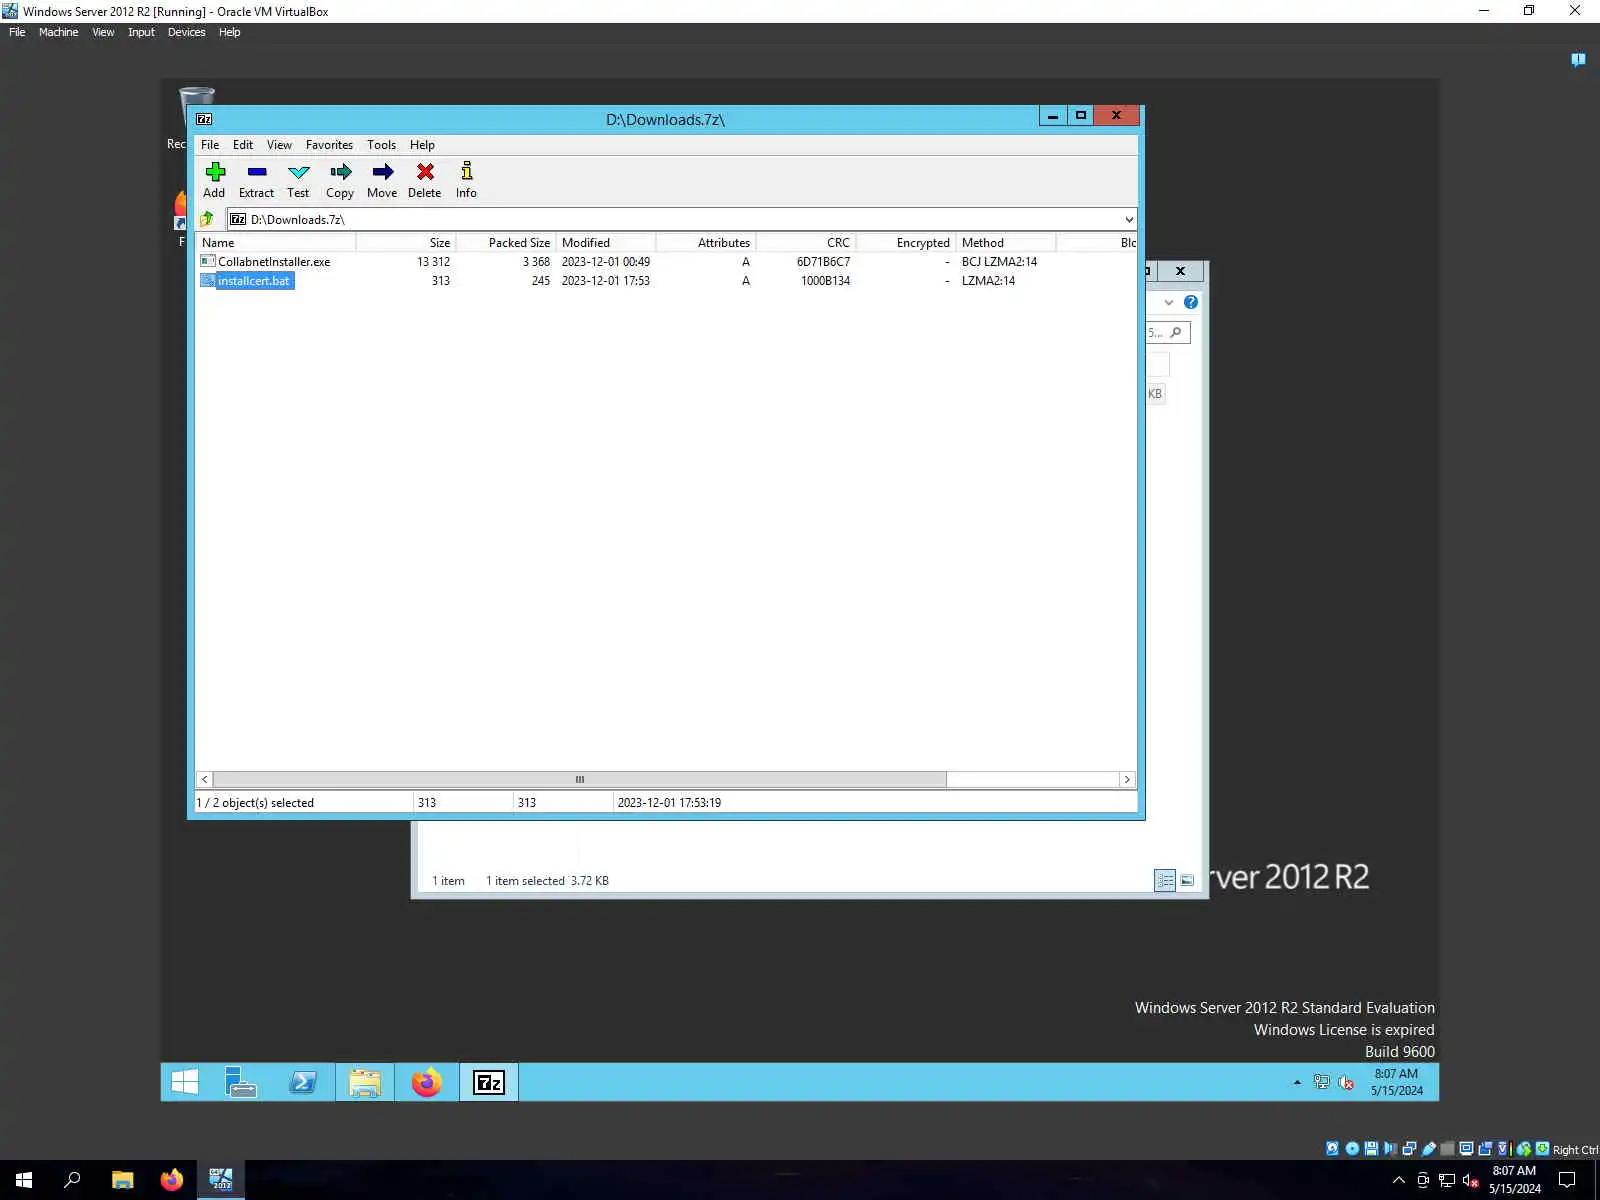Click the right scroll arrow in 7-Zip
The height and width of the screenshot is (1200, 1600).
pos(1127,779)
